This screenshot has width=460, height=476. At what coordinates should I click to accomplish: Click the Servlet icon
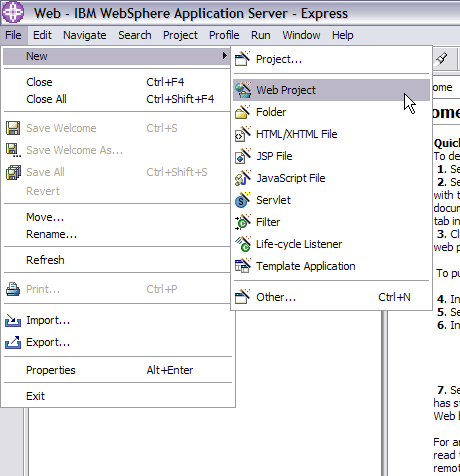[x=242, y=200]
